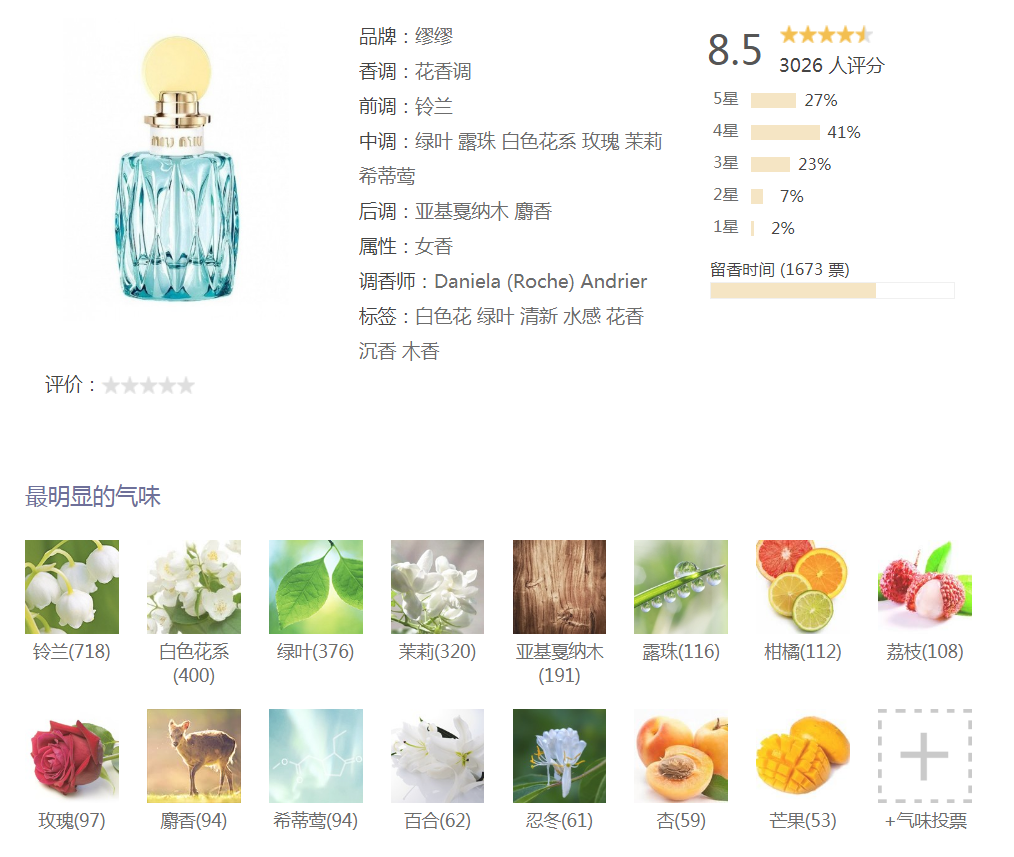The image size is (1014, 857).
Task: Click the 玫瑰 rose scent icon
Action: point(72,755)
